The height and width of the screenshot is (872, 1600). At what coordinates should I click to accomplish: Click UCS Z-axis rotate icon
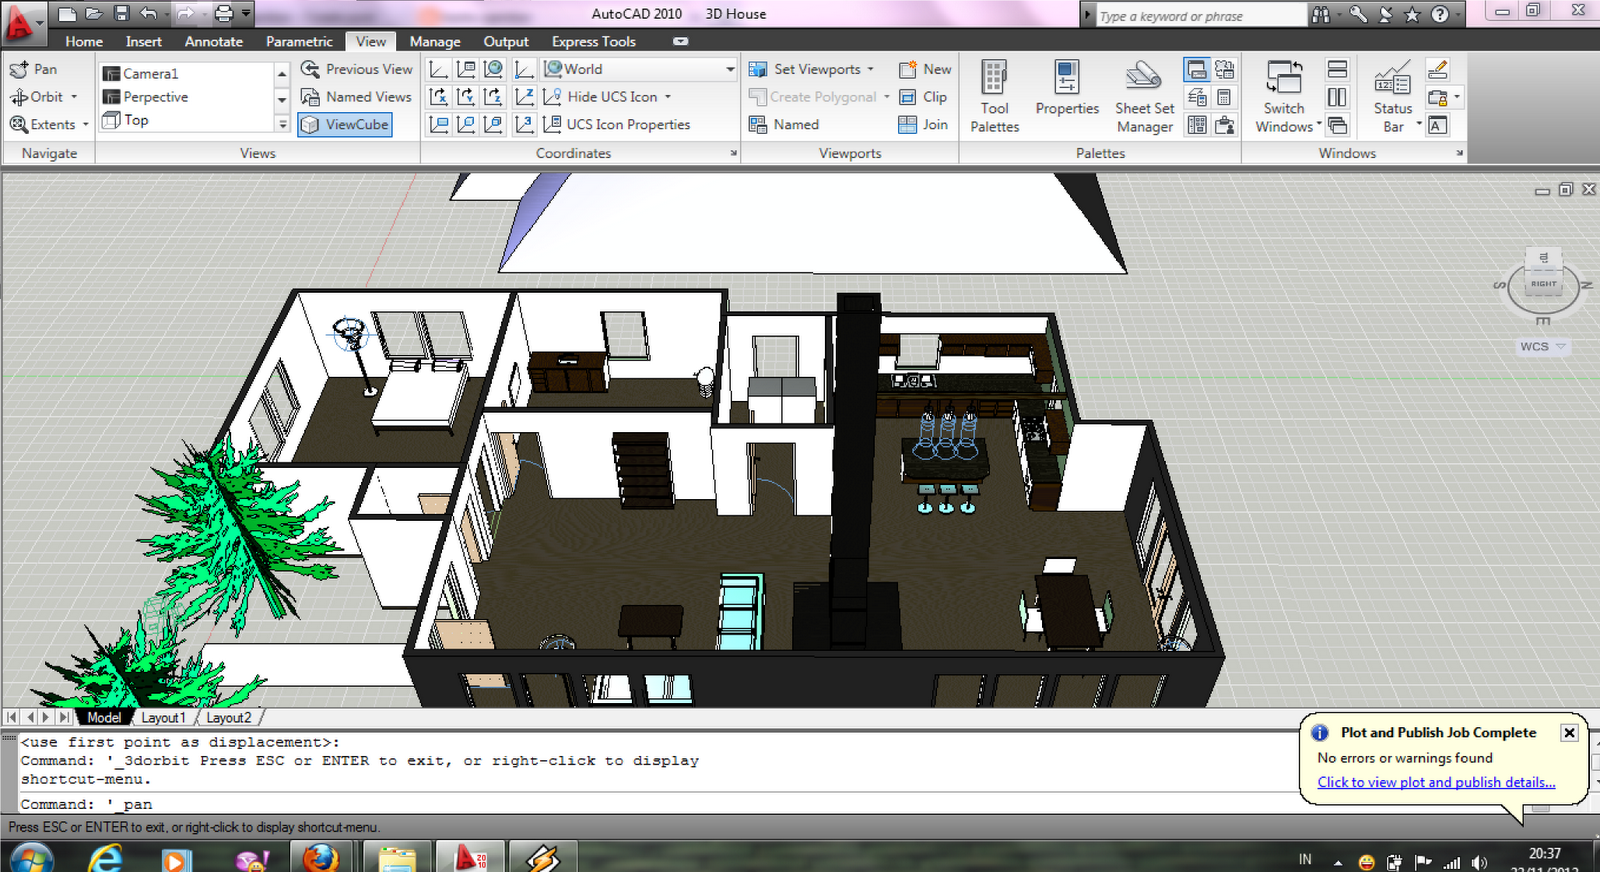[493, 97]
